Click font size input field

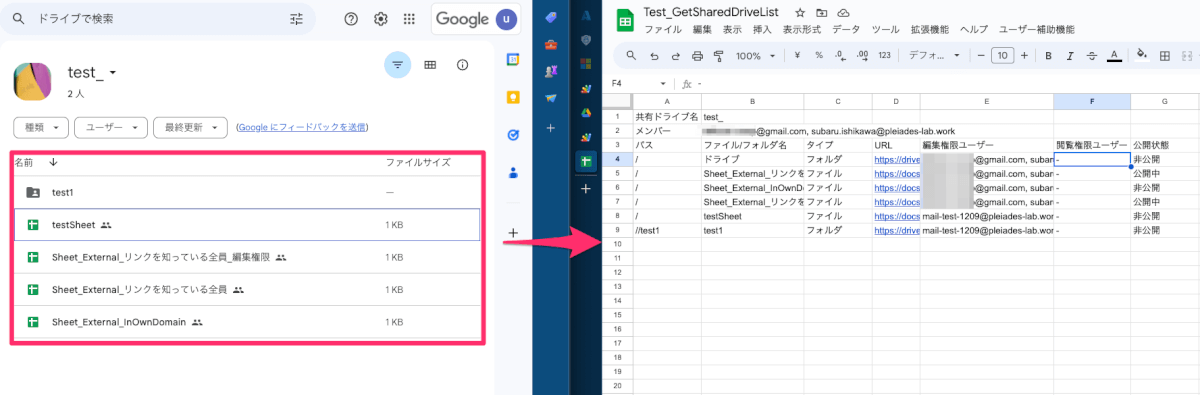point(1002,56)
